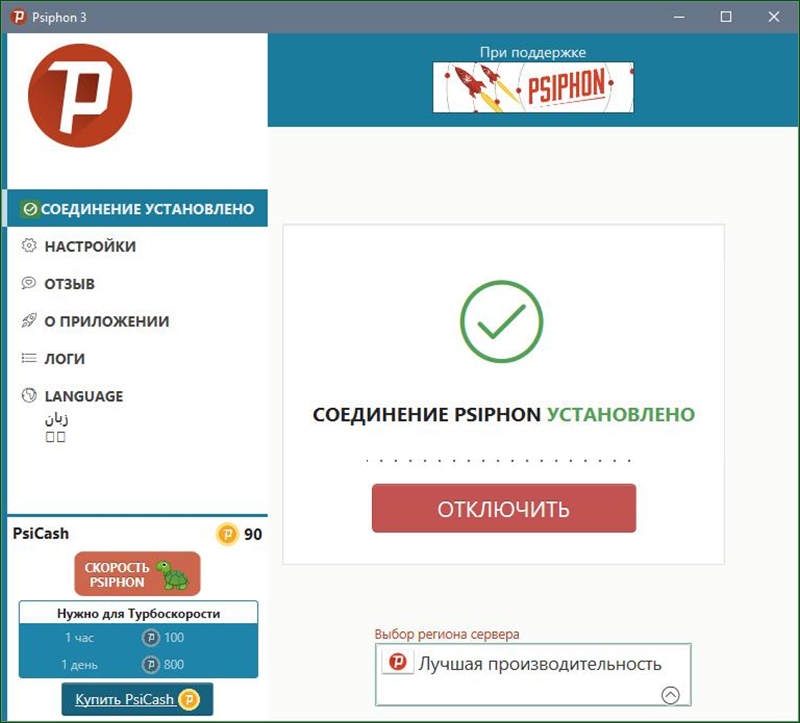Click the large Psiphon logo in sidebar

tap(80, 95)
